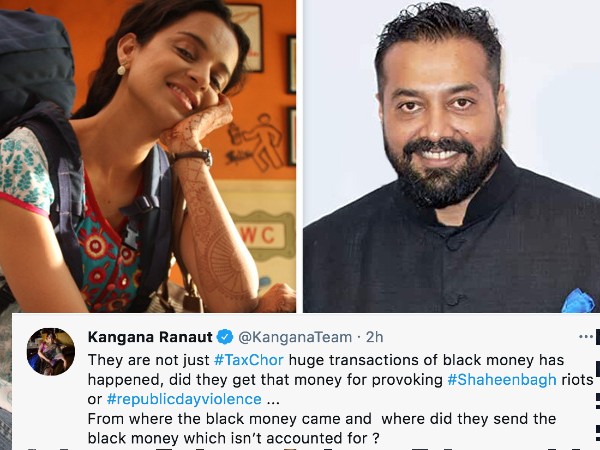Select the 2h tweet timestamp

click(x=374, y=337)
